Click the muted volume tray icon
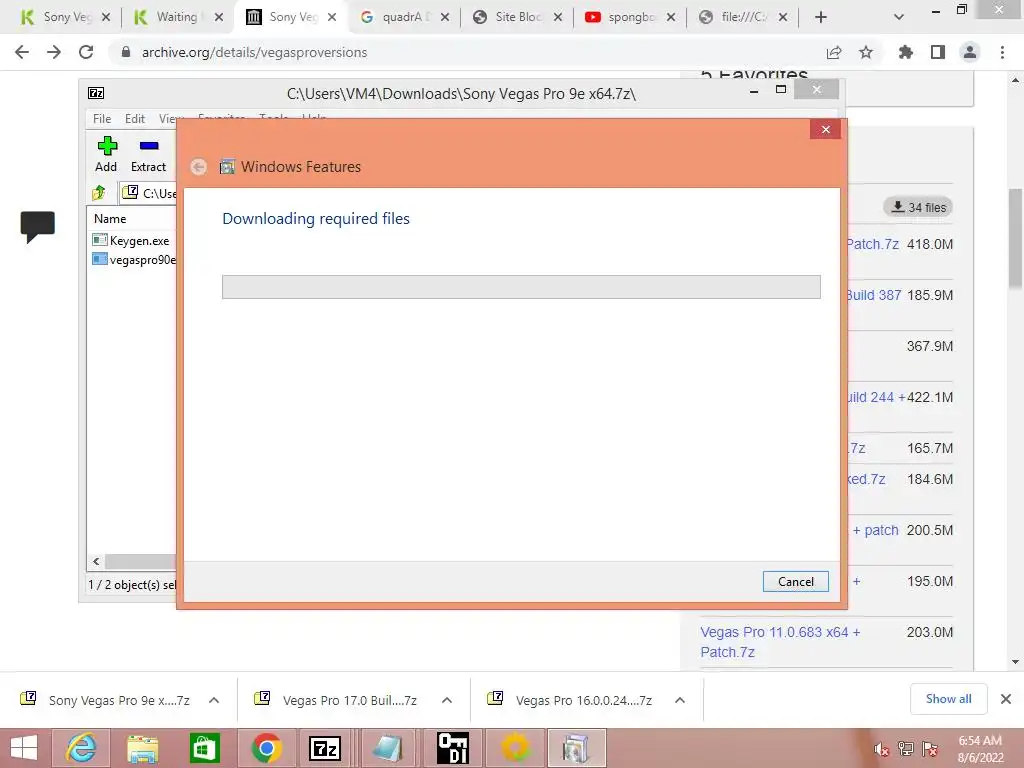 click(881, 749)
